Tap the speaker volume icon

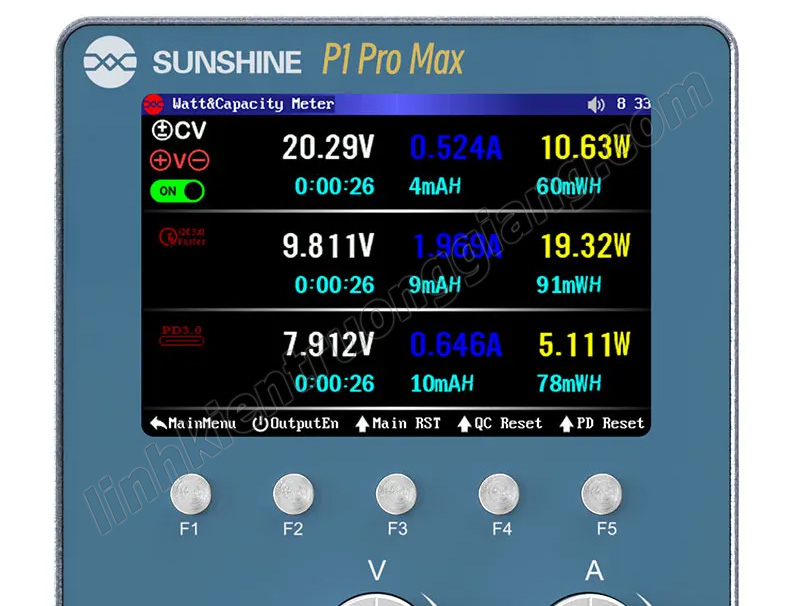595,105
